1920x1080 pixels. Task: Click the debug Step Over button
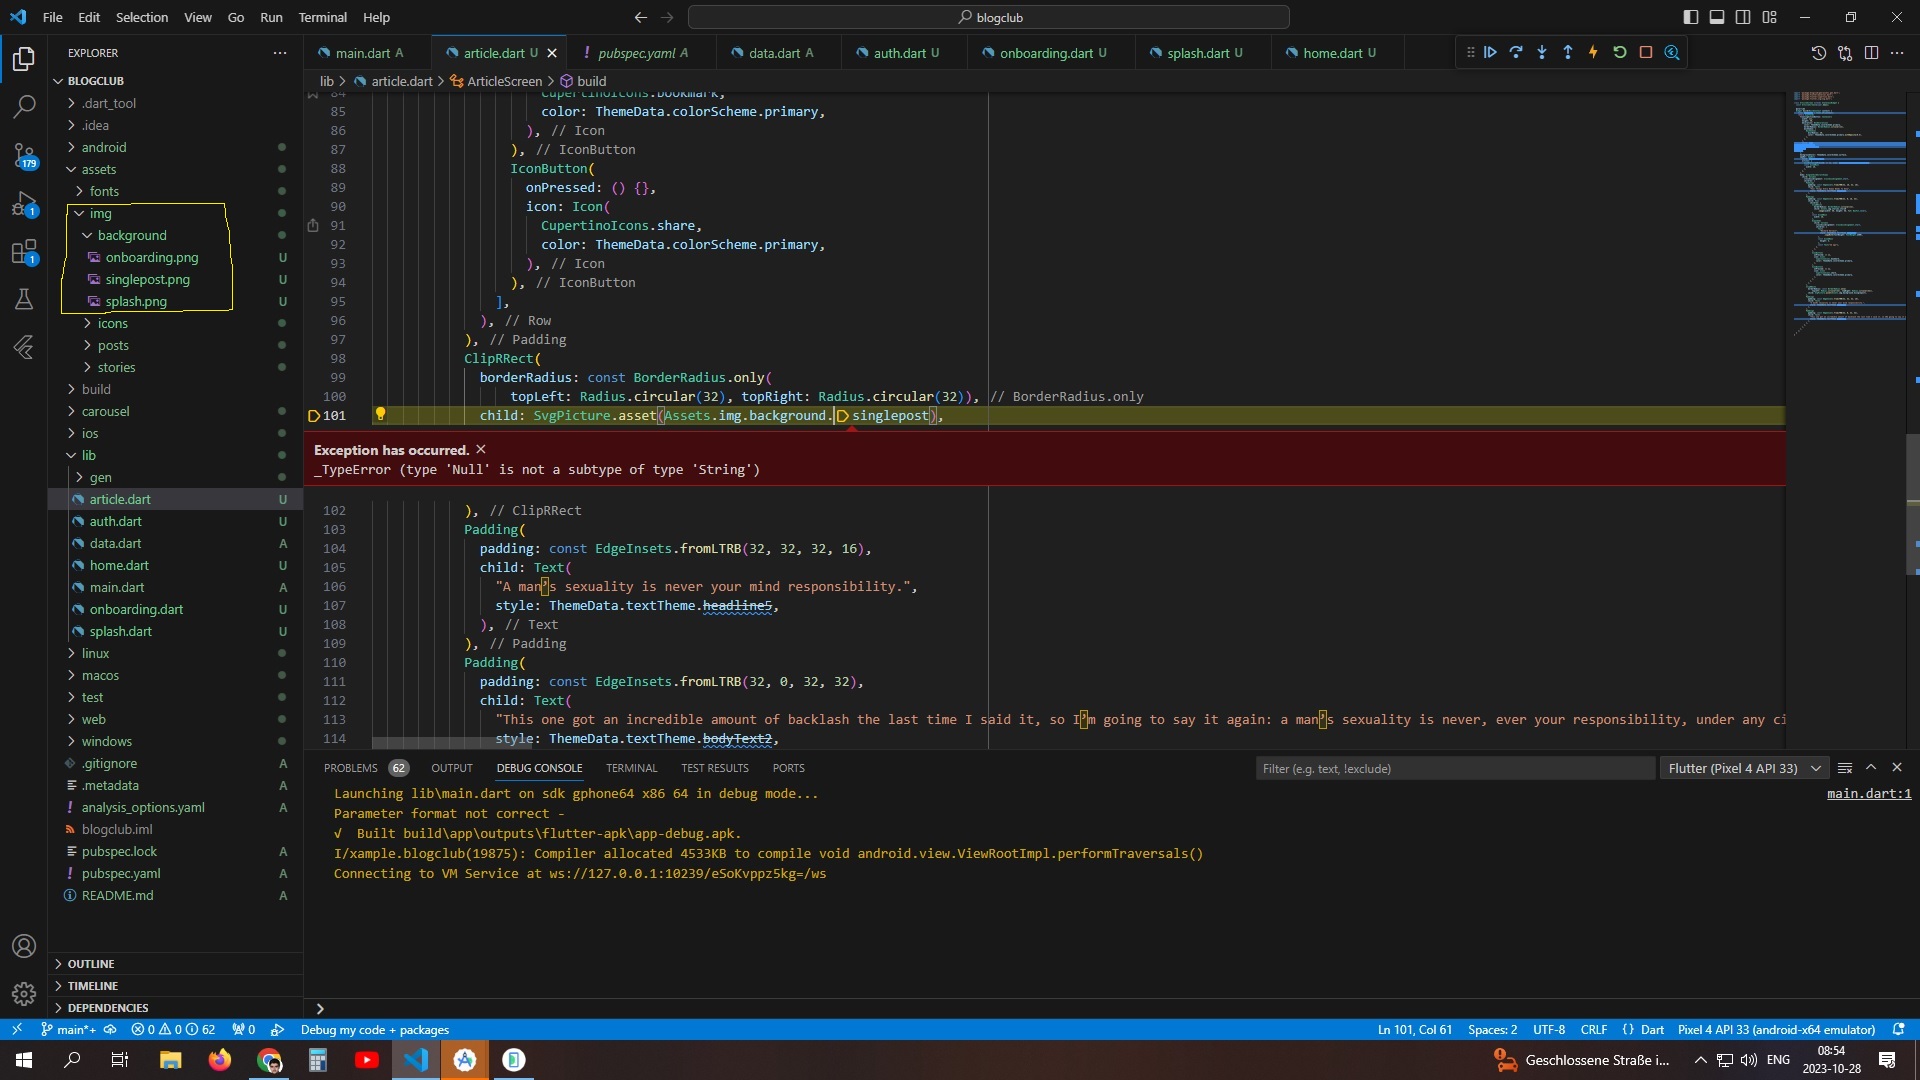1516,53
